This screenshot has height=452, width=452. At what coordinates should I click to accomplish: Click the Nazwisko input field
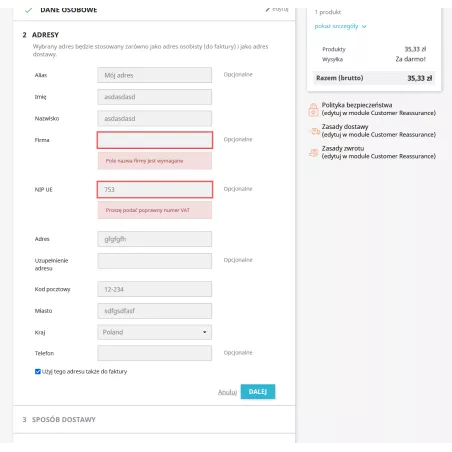(155, 119)
